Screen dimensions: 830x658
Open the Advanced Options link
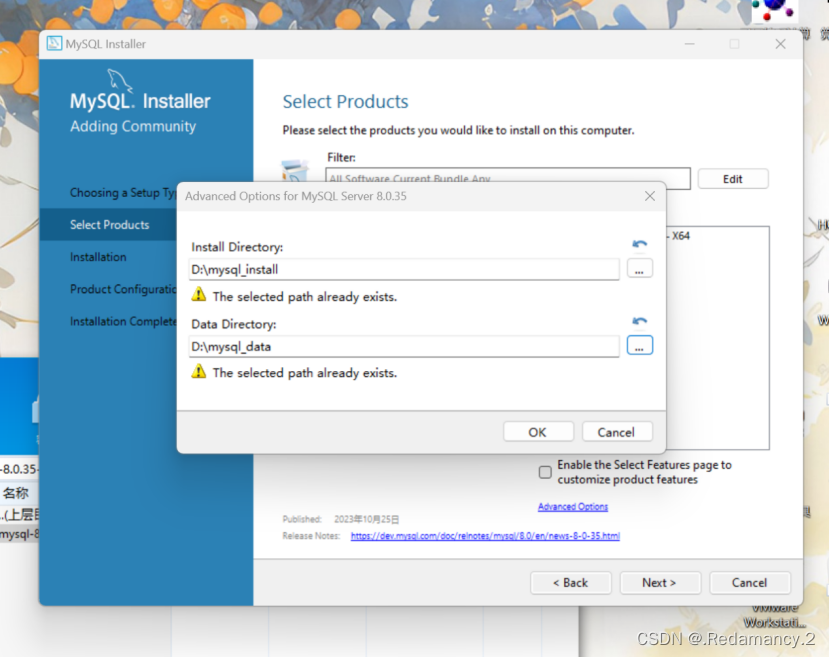point(573,507)
